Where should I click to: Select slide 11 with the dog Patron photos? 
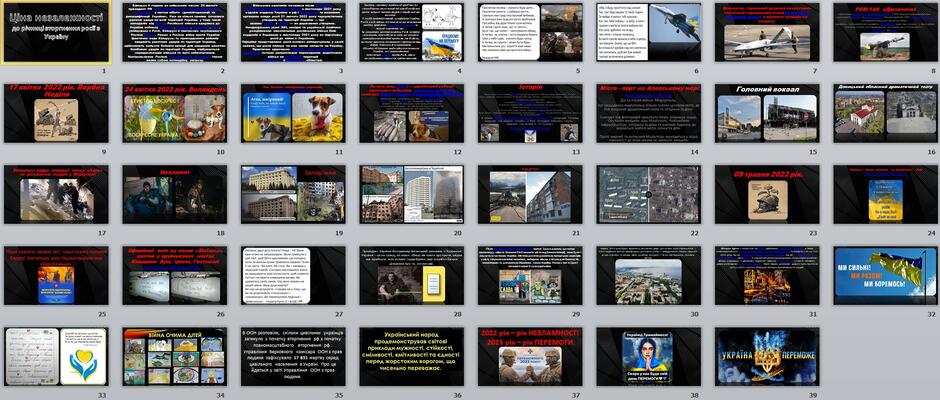293,113
